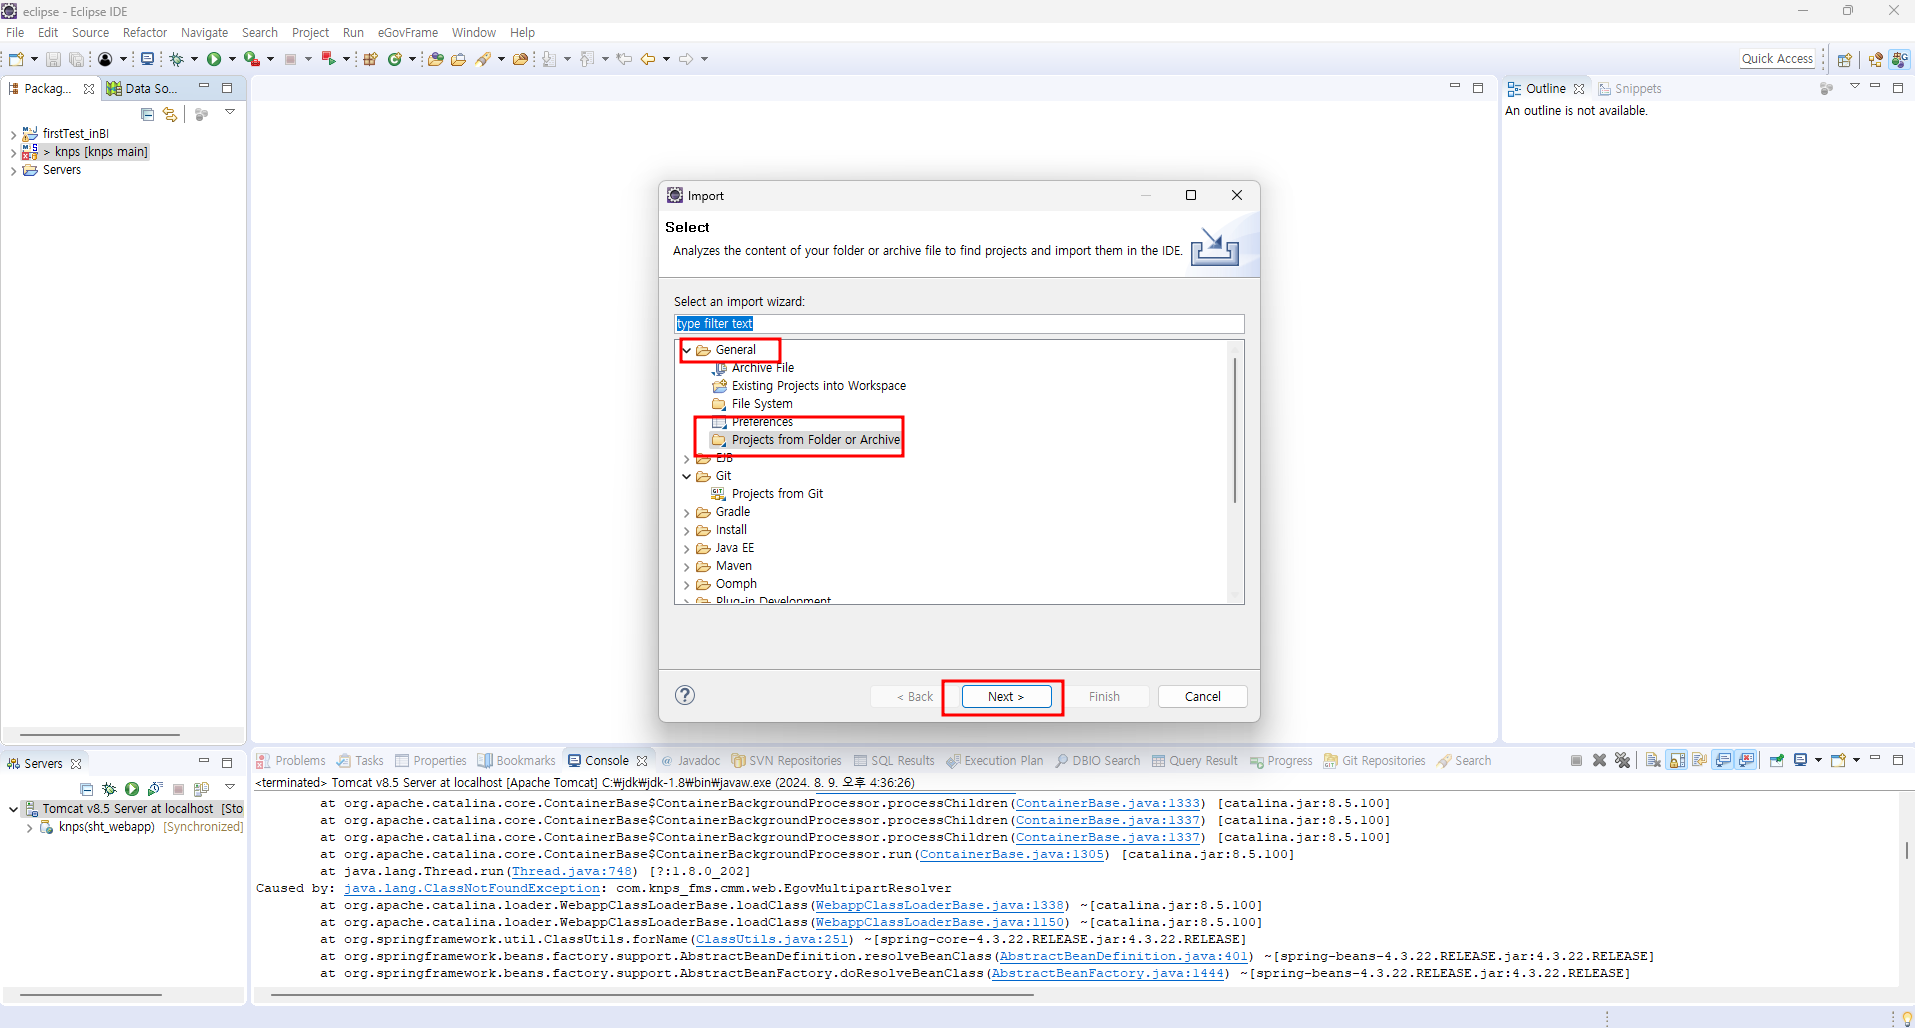The width and height of the screenshot is (1915, 1028).
Task: Start the server with green play icon
Action: click(x=132, y=789)
